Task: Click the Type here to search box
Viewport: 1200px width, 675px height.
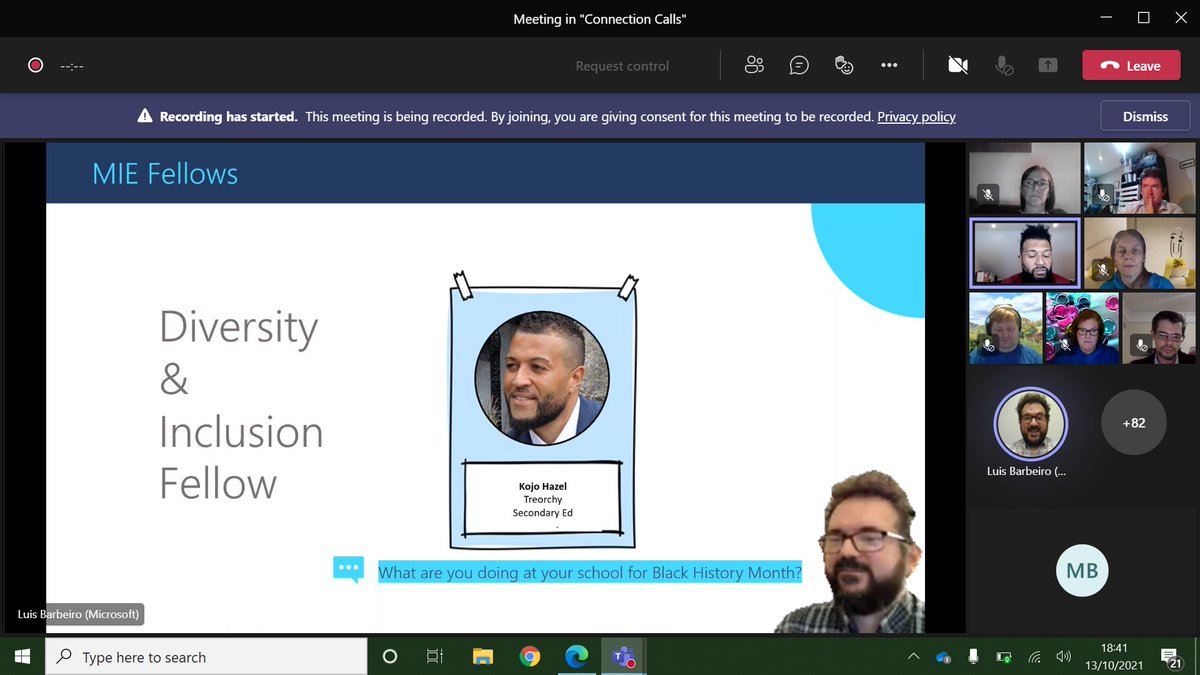Action: [x=207, y=656]
